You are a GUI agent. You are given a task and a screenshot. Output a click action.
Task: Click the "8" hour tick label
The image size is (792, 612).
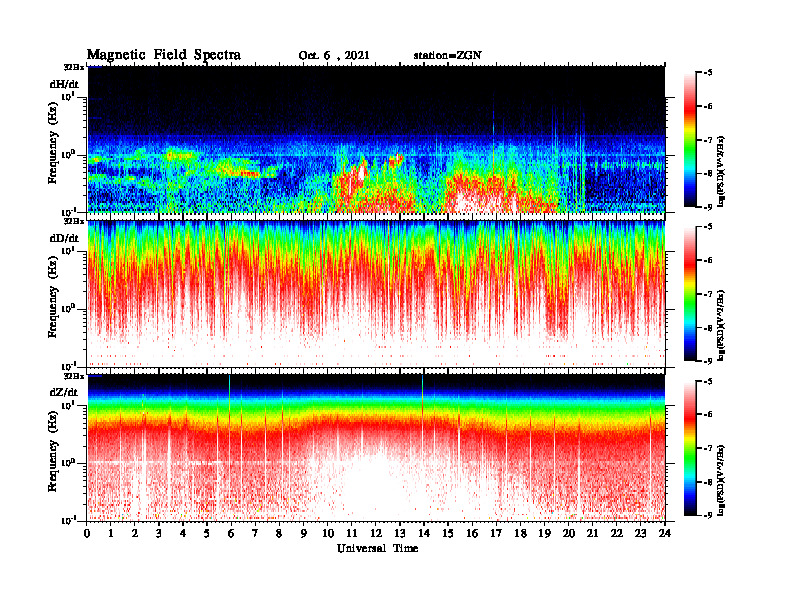point(279,533)
